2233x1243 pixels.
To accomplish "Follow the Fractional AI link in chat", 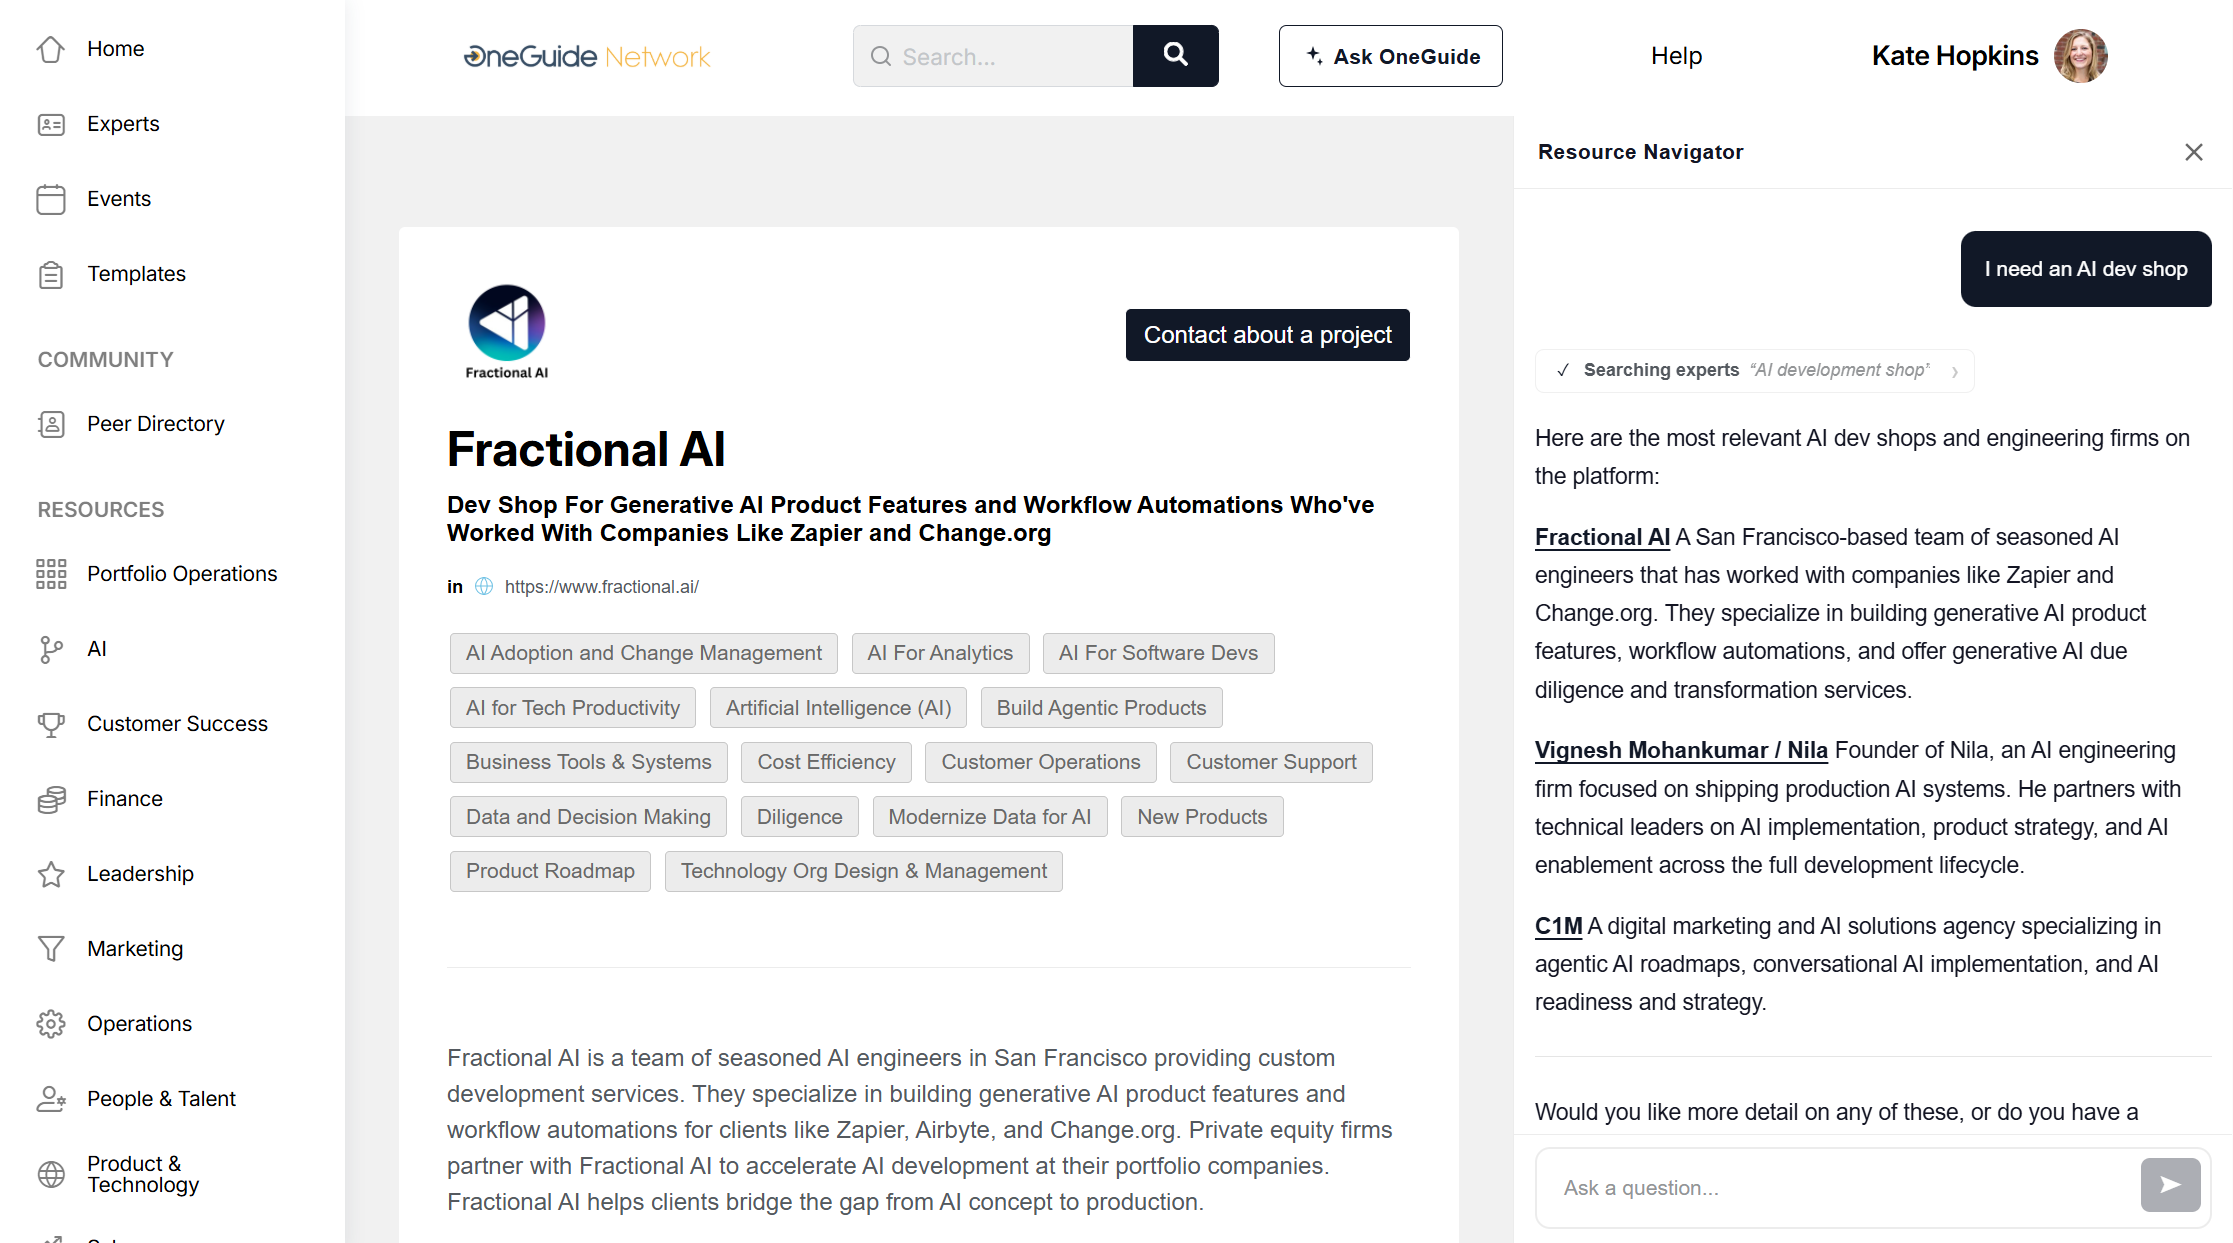I will click(x=1602, y=537).
